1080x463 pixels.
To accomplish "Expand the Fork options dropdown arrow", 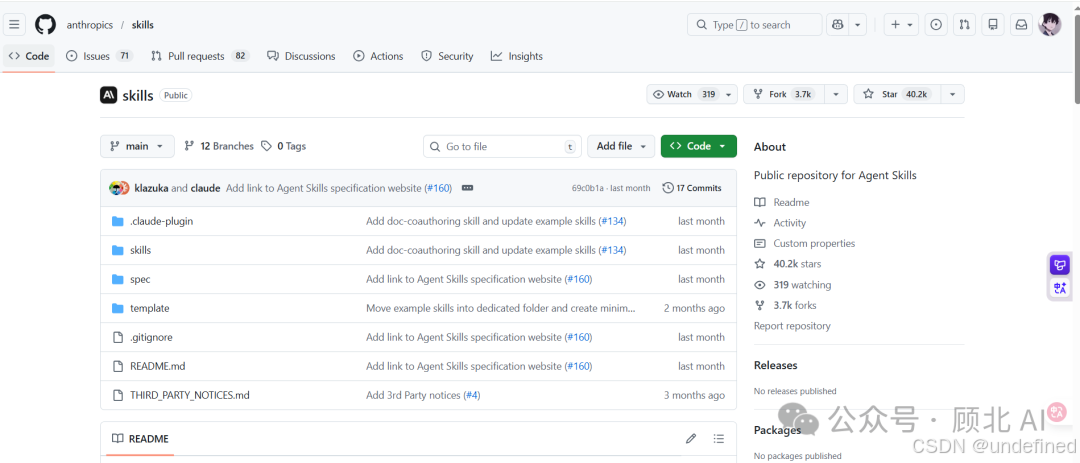I will (x=835, y=94).
